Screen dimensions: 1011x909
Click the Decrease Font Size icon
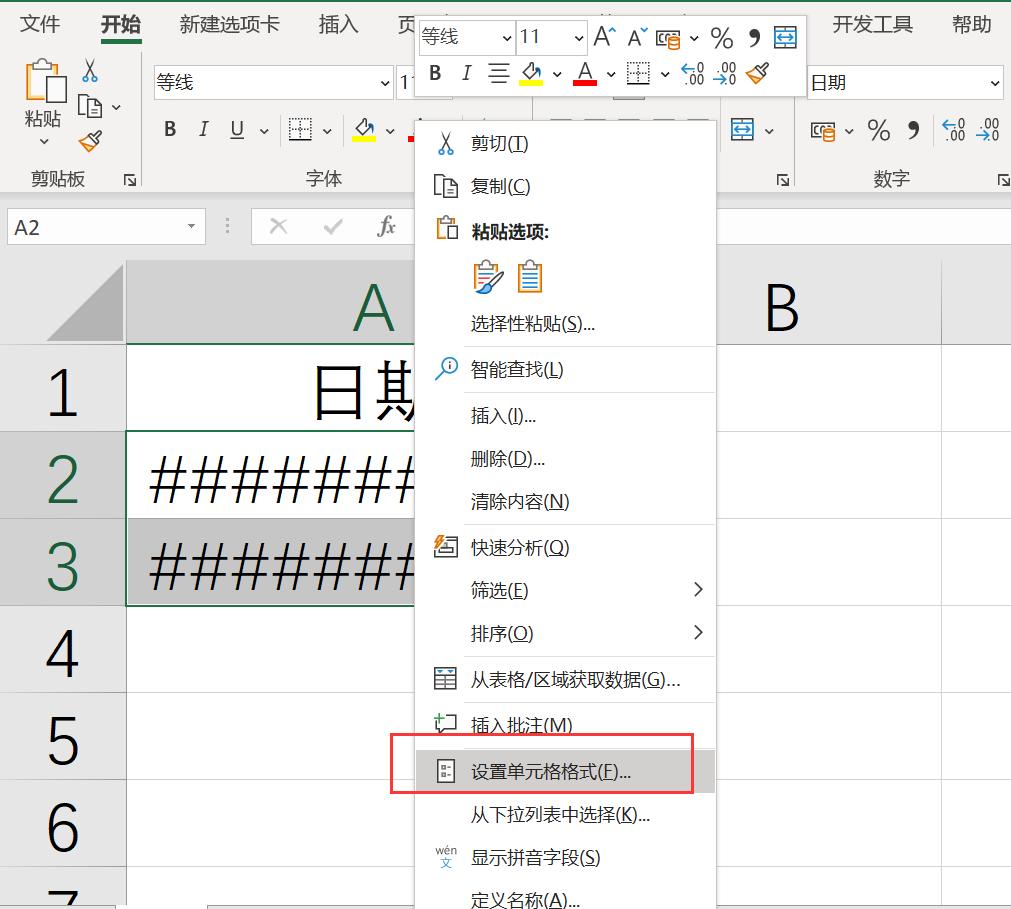click(x=636, y=36)
